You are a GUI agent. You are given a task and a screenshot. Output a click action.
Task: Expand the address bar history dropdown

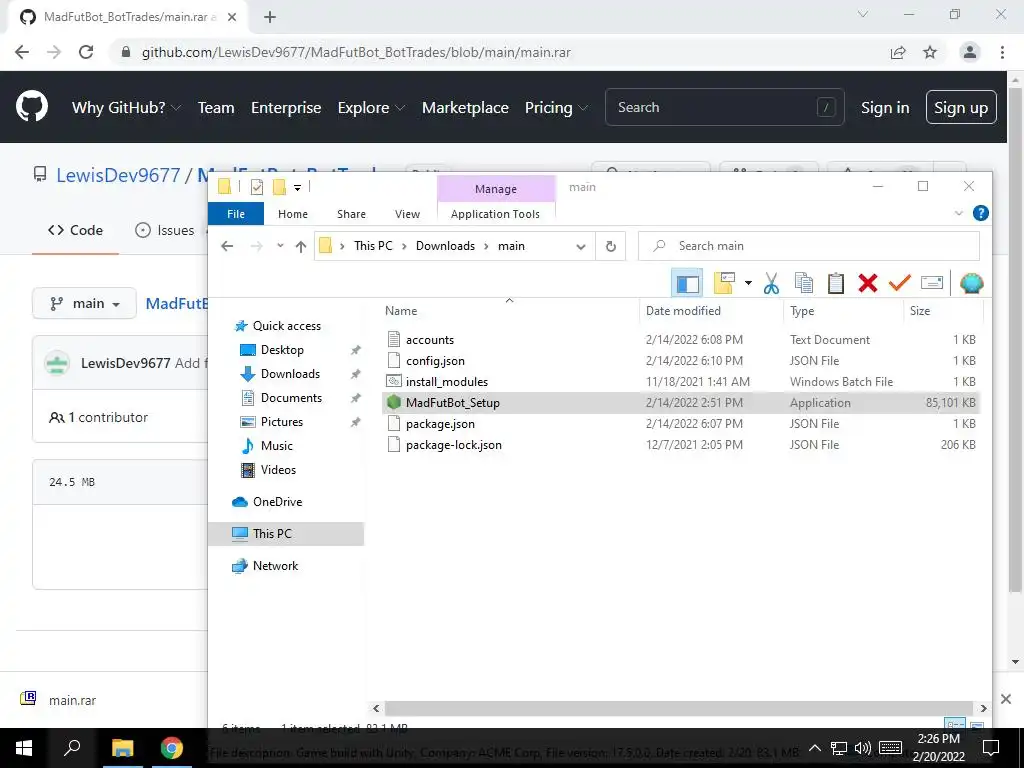(581, 246)
